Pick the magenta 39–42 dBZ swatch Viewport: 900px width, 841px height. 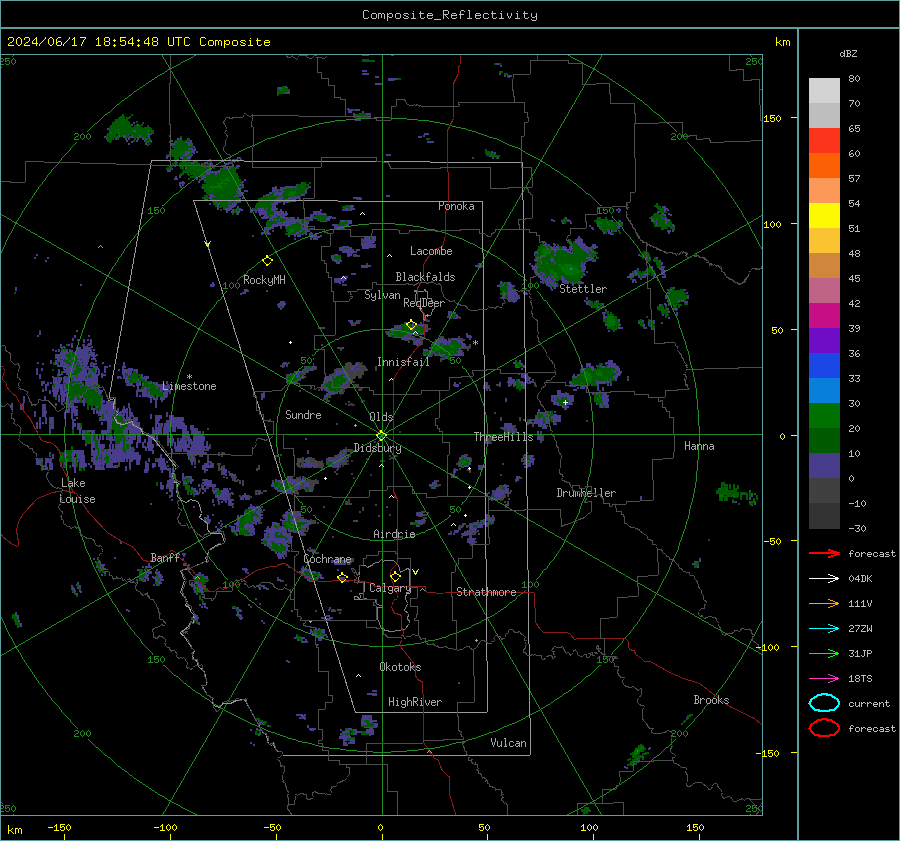[824, 315]
